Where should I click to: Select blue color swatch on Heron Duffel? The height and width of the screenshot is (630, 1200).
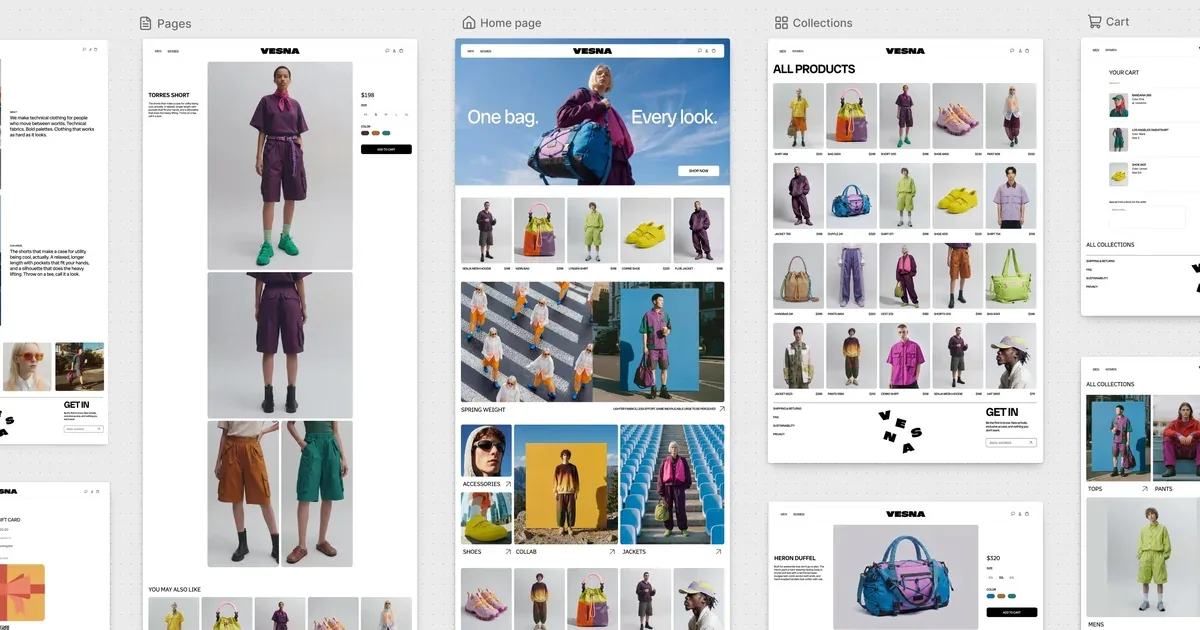point(990,596)
